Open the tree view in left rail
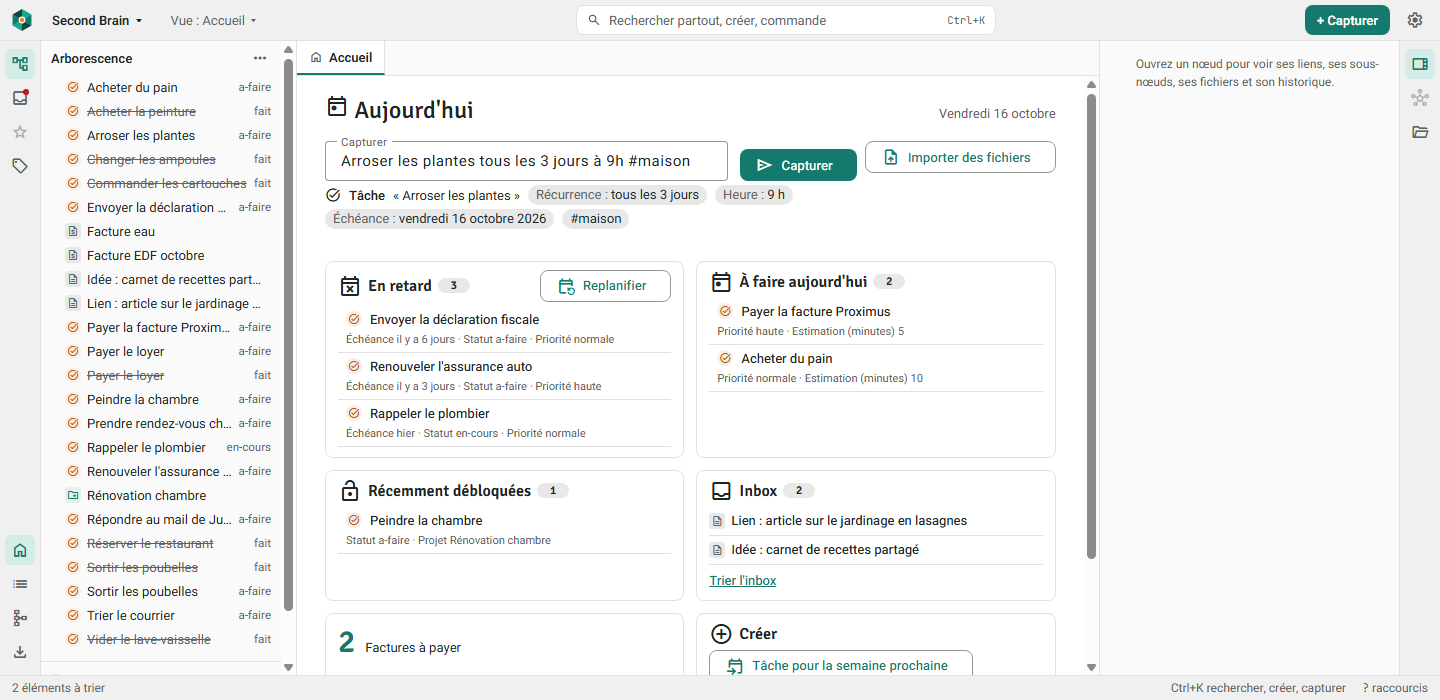Screen dimensions: 1440x700 click(x=20, y=65)
